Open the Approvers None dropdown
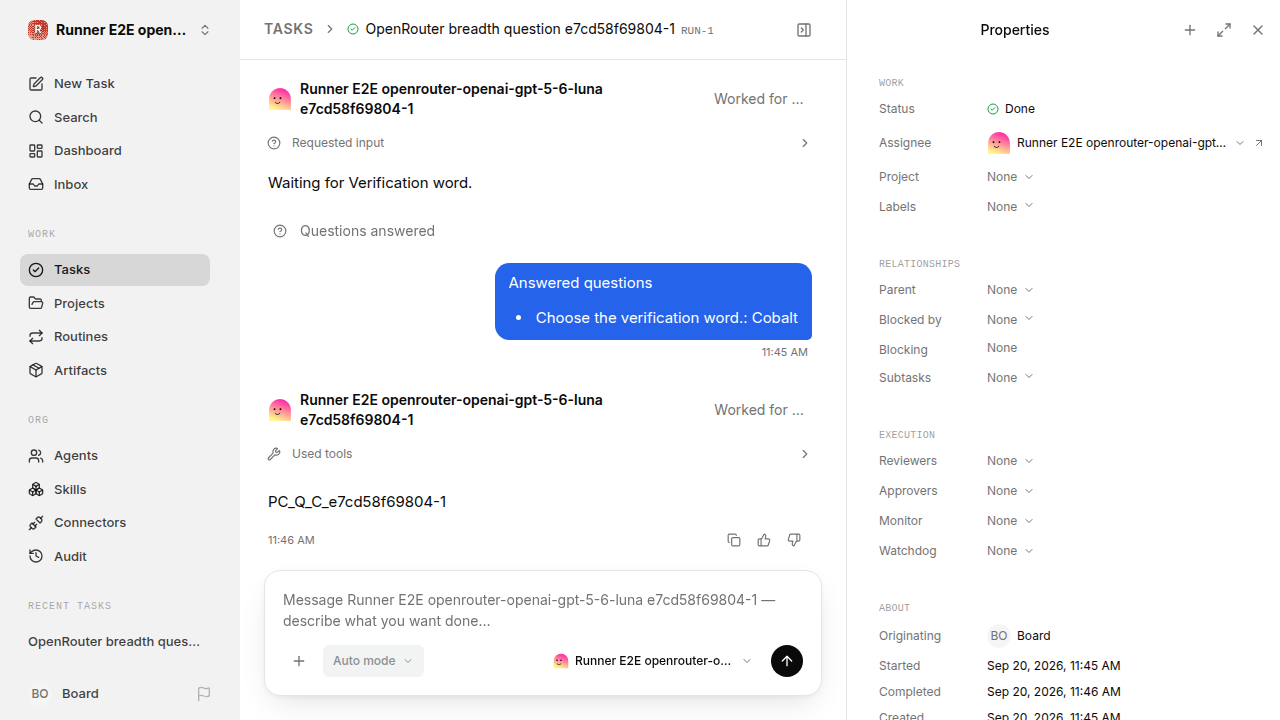 coord(1010,491)
